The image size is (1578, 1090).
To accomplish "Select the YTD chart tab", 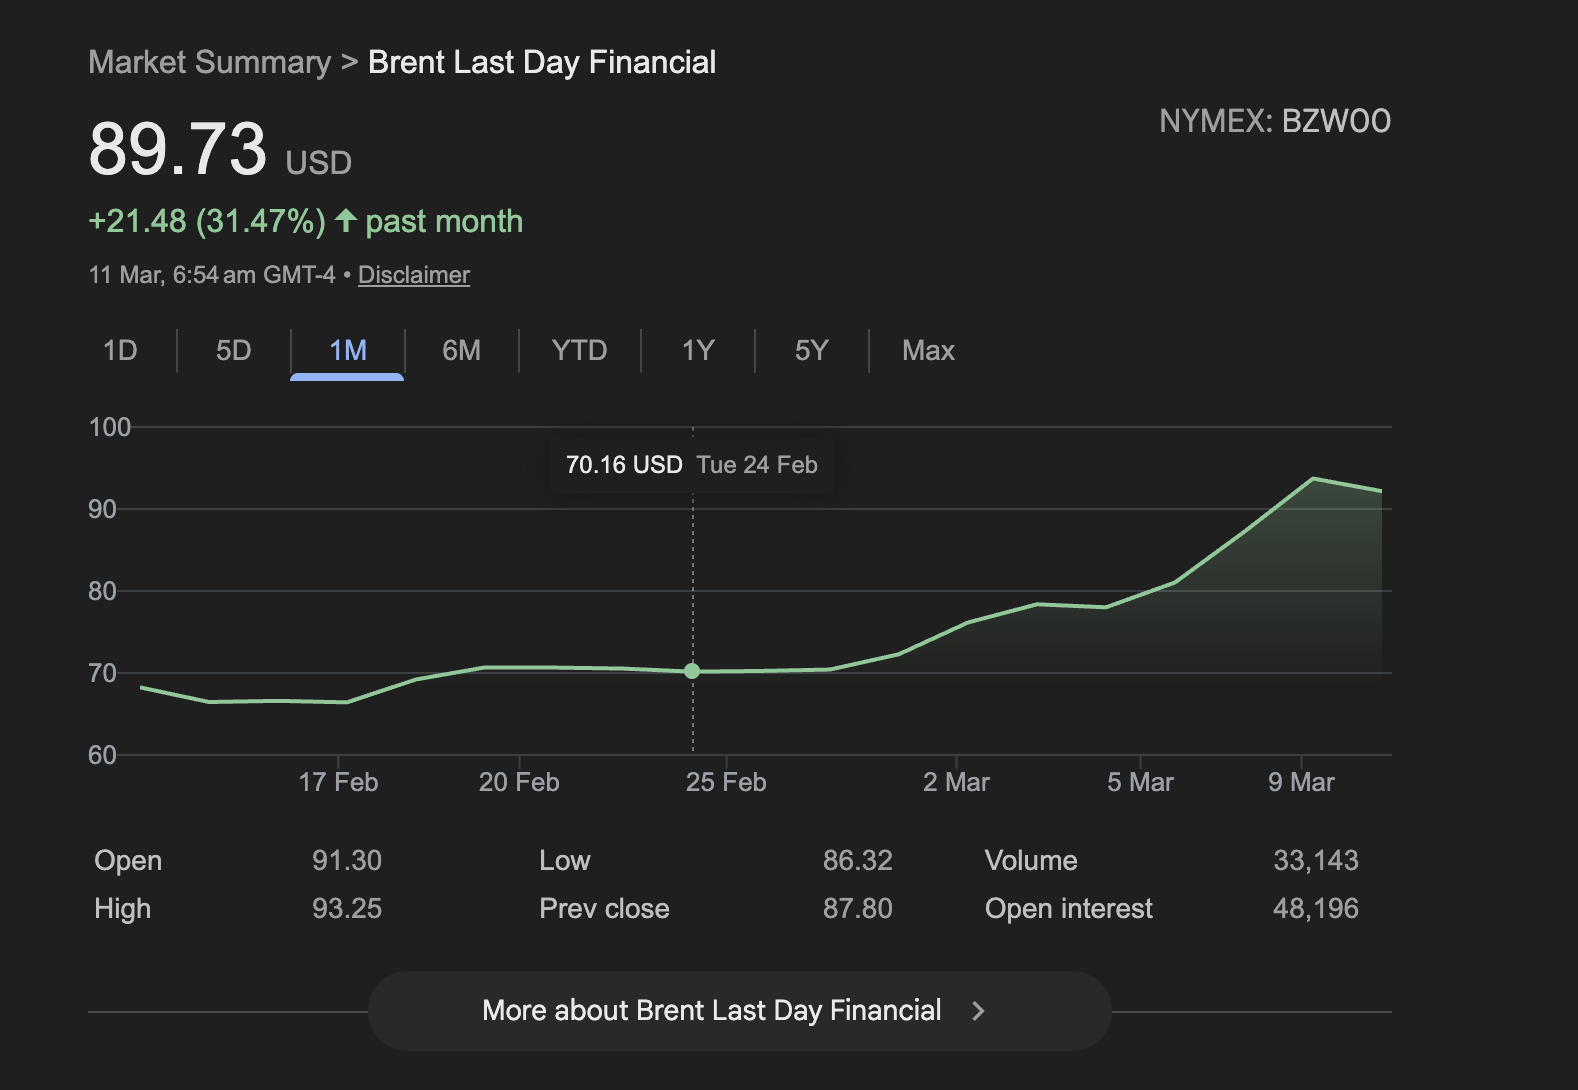I will click(x=579, y=351).
